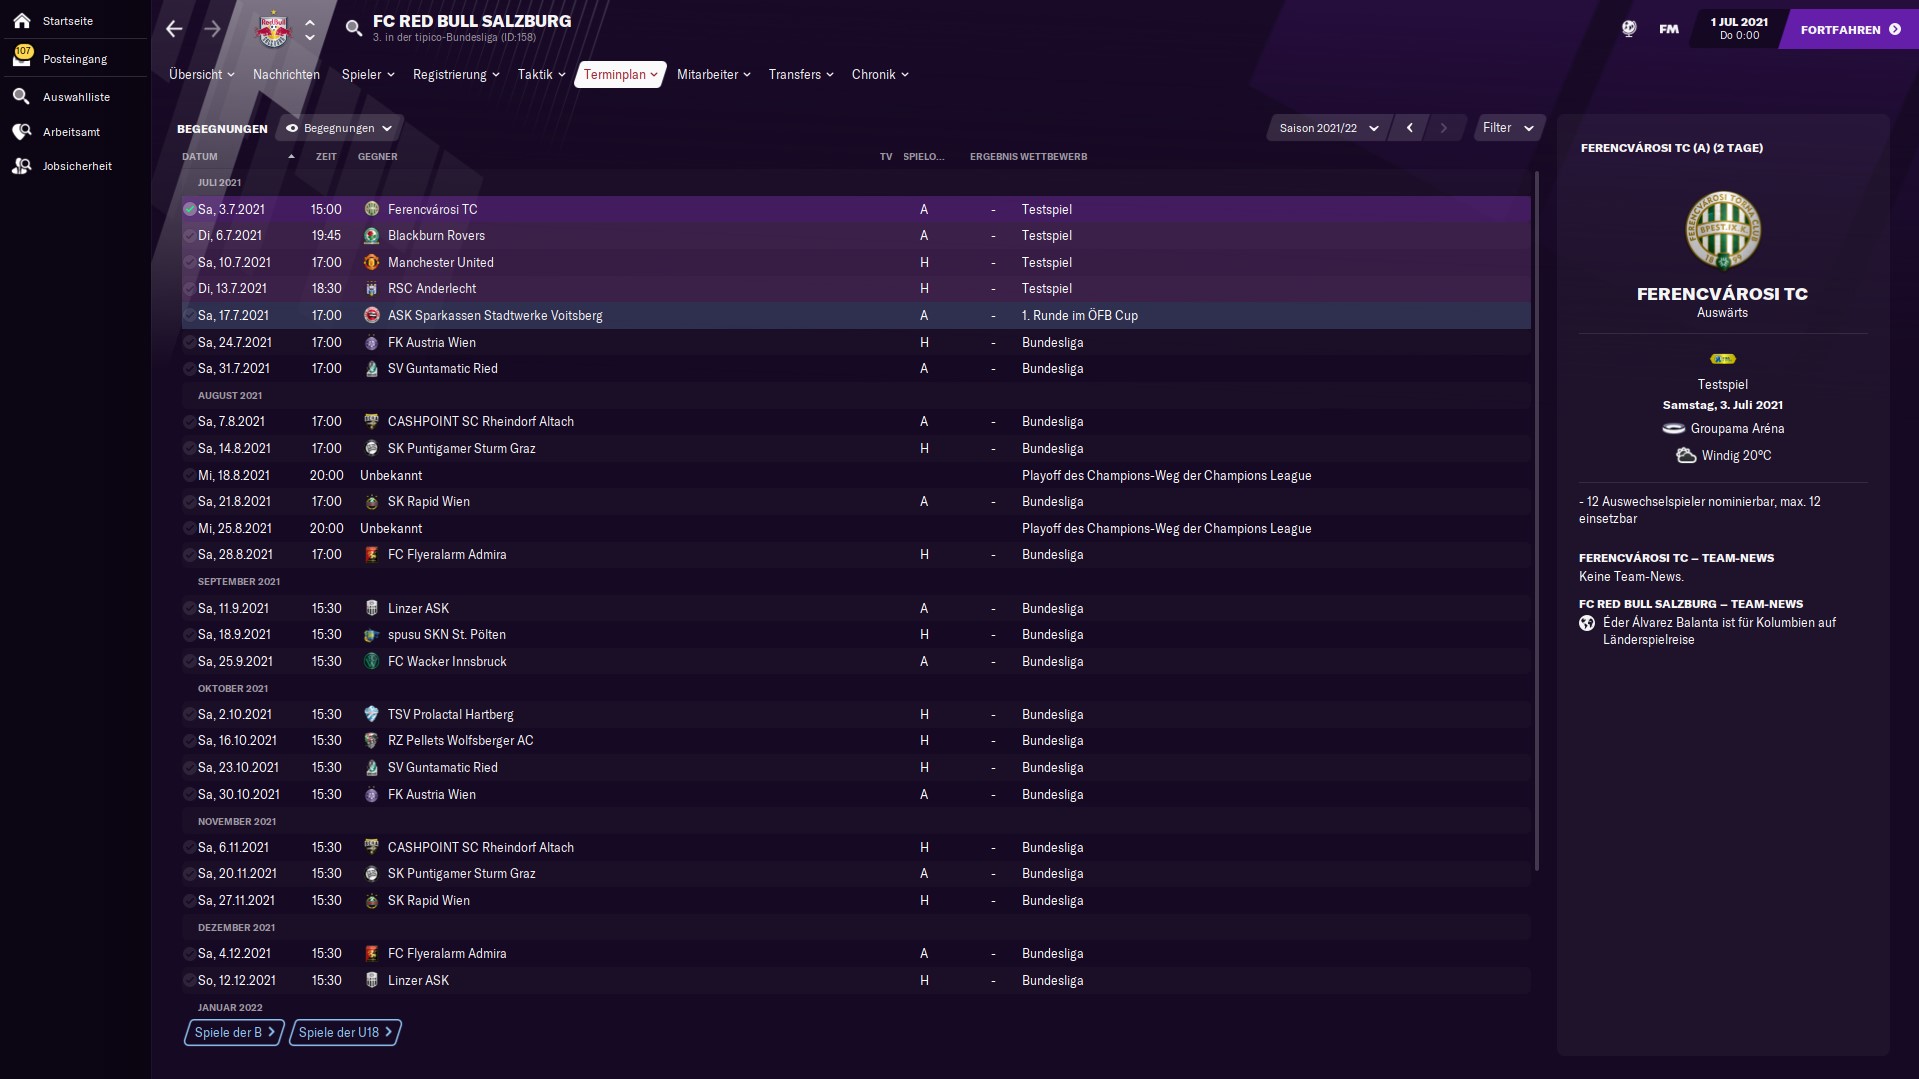
Task: Open the Startseite home icon
Action: [22, 21]
